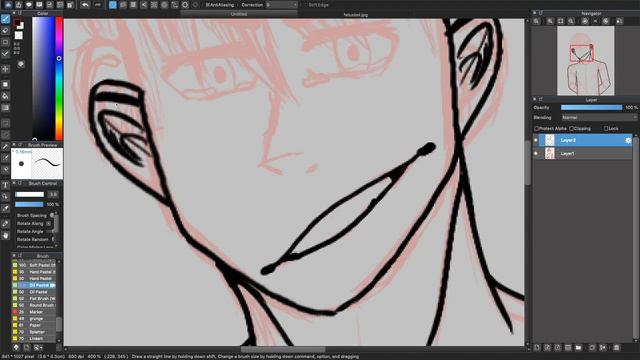Select grunge brush
The image size is (640, 360).
coord(34,319)
